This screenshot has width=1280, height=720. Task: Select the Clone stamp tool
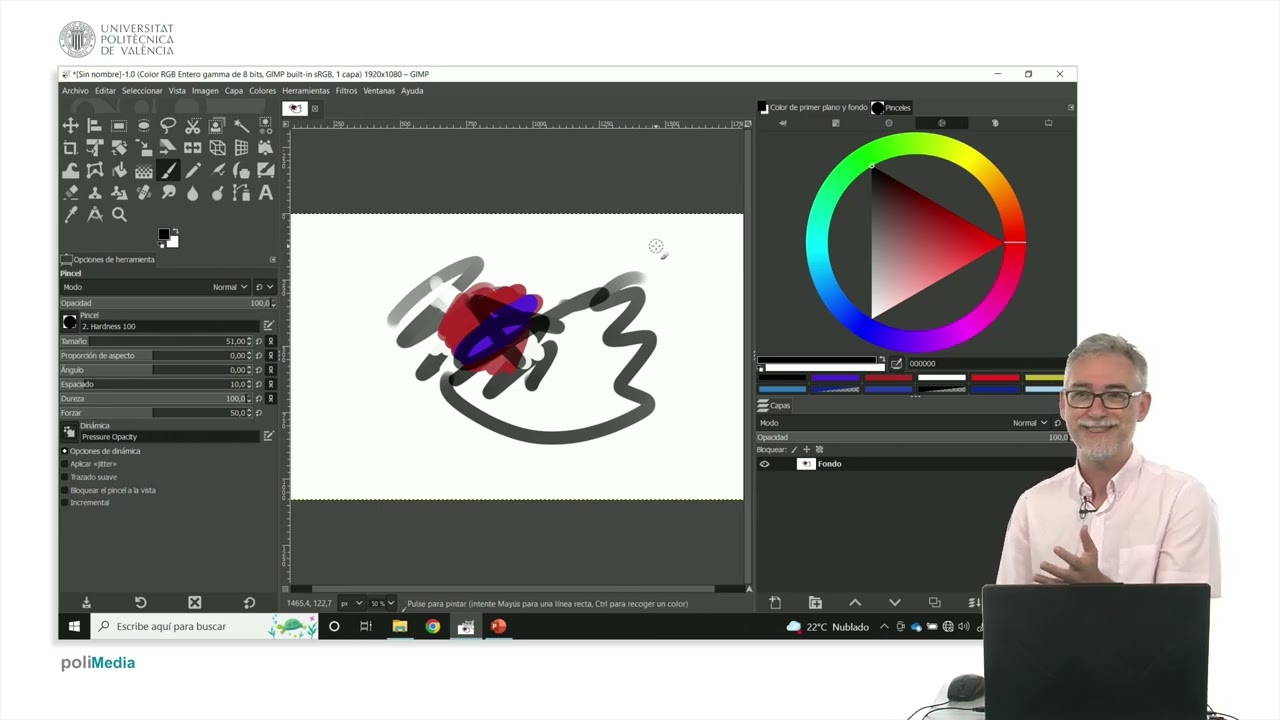[x=94, y=193]
